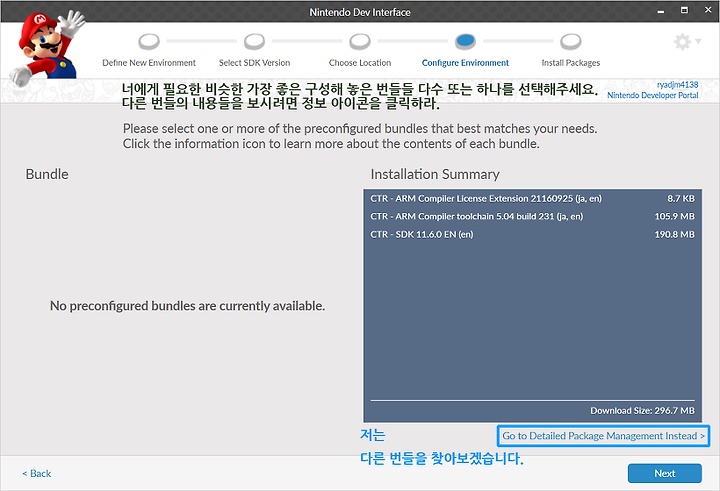The height and width of the screenshot is (491, 720).
Task: Go to the Install Packages label
Action: tap(571, 63)
